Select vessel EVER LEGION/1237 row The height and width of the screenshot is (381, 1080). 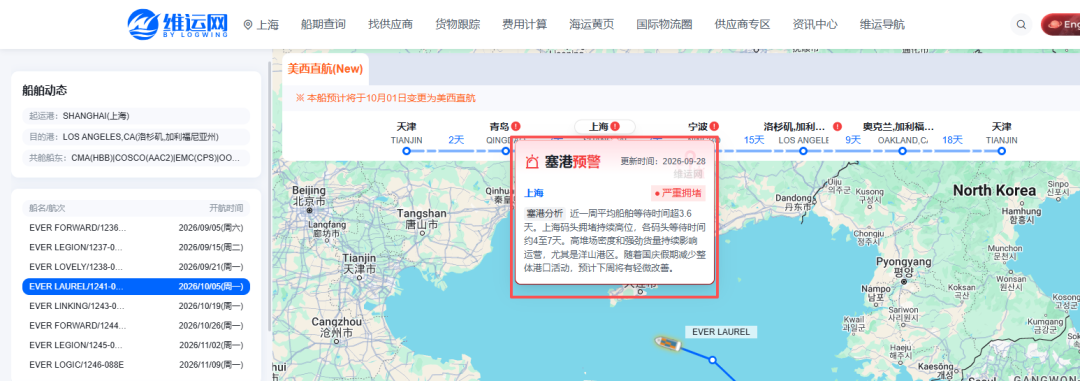136,247
